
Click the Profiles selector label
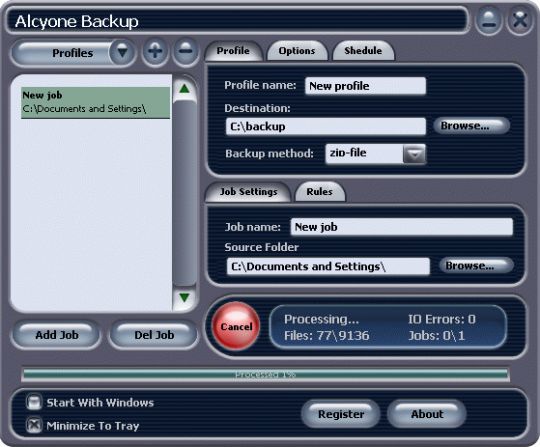coord(73,53)
